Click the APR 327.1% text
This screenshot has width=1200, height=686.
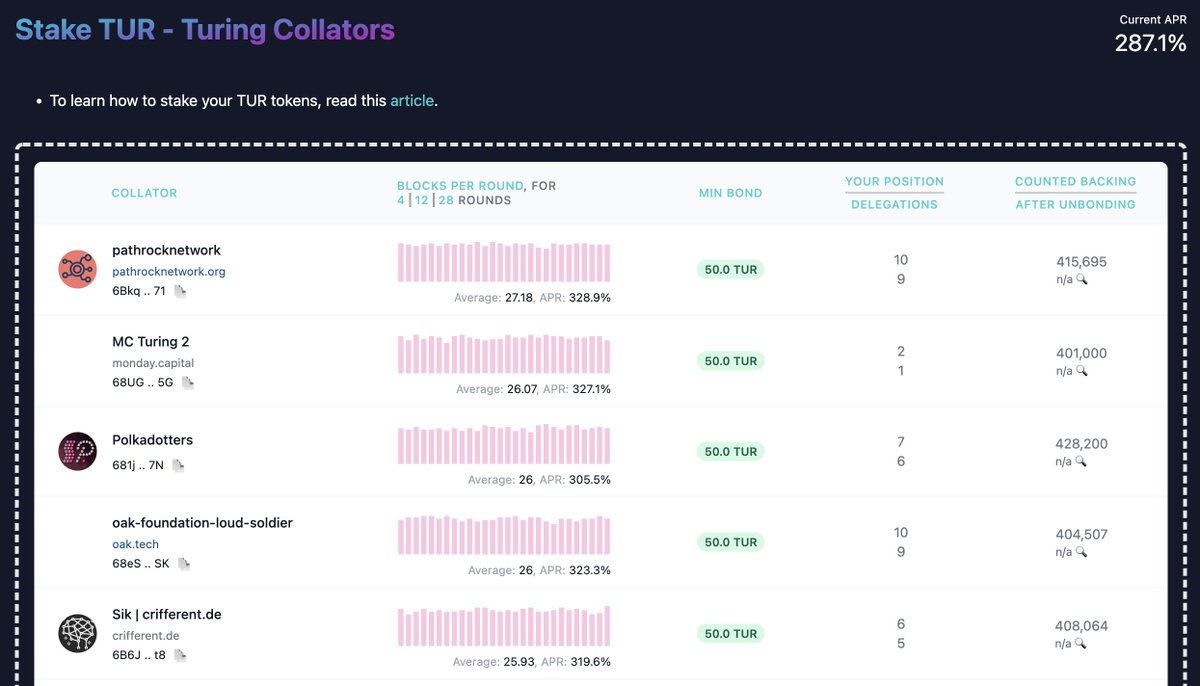click(x=576, y=389)
